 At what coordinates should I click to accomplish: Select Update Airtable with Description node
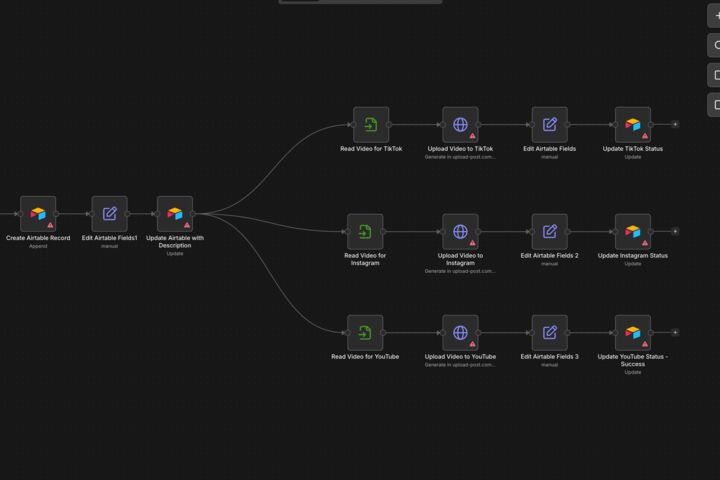(x=174, y=214)
